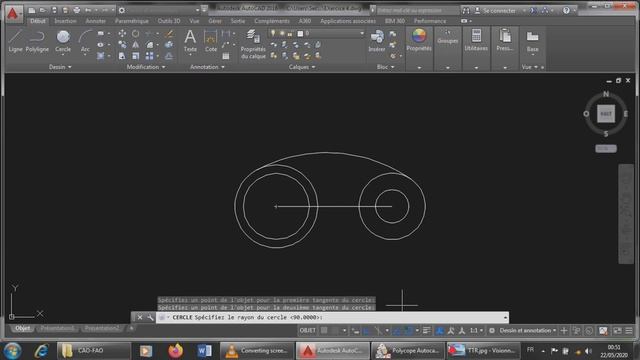Viewport: 640px width, 360px height.
Task: Select the Texte annotation tool
Action: click(190, 41)
